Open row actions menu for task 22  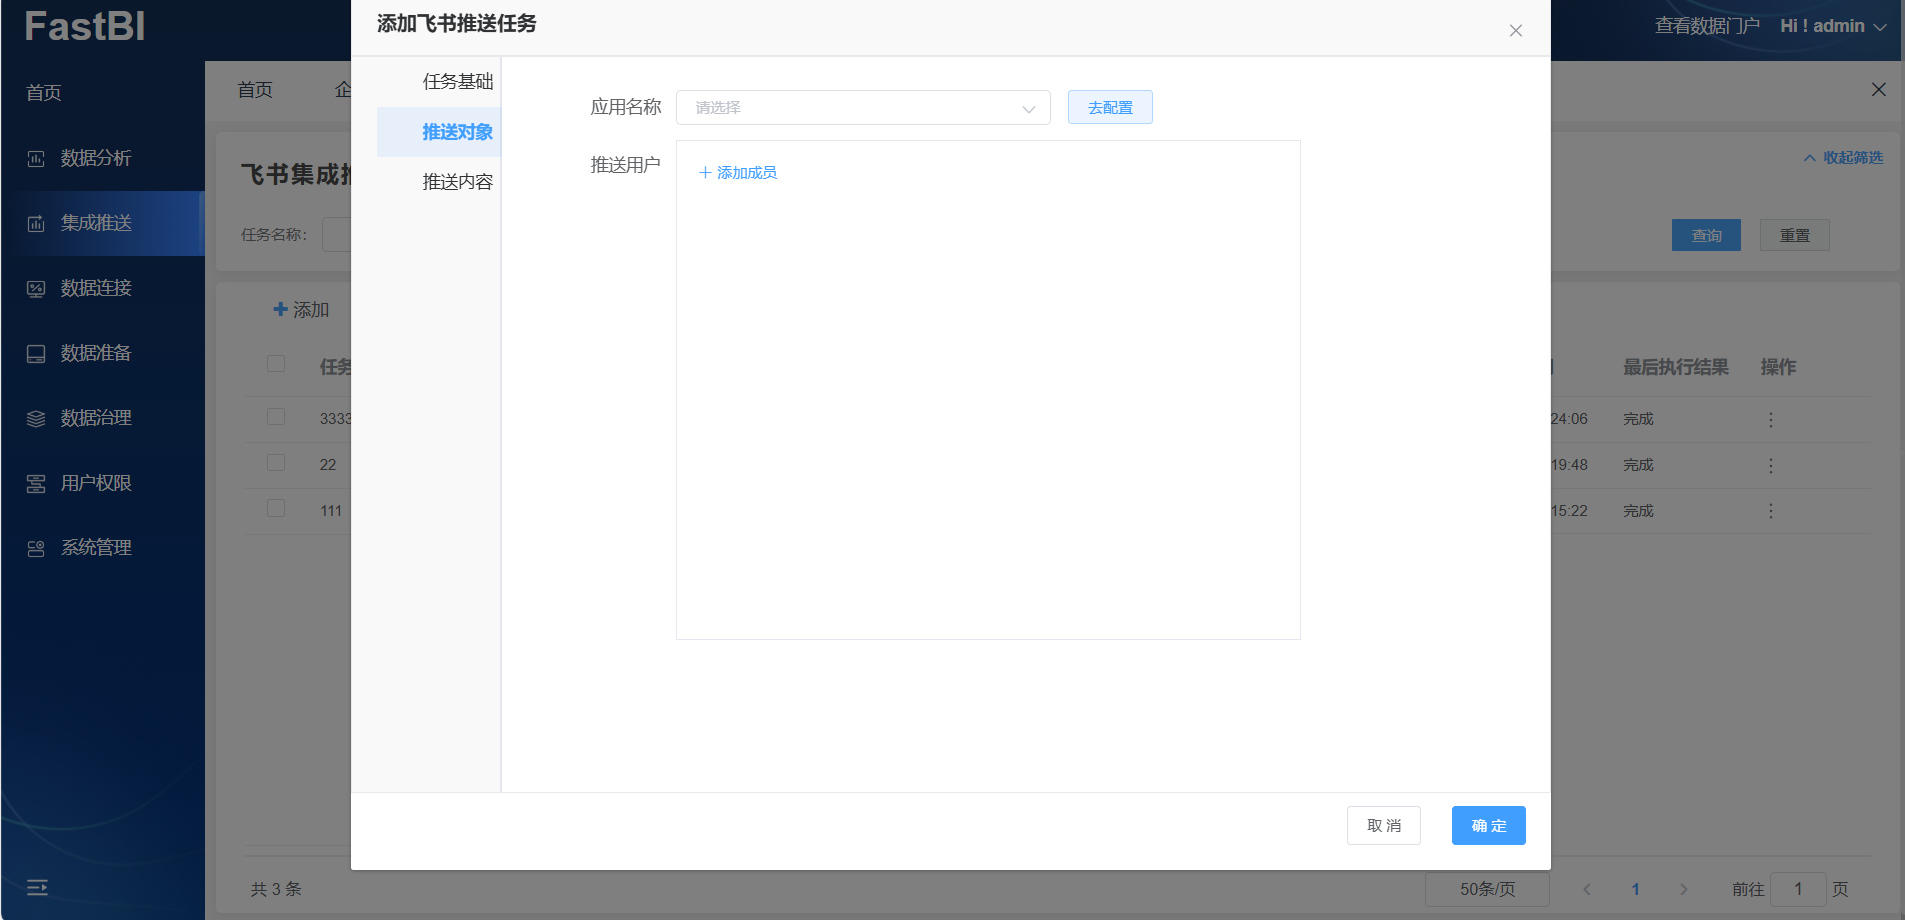click(x=1770, y=466)
